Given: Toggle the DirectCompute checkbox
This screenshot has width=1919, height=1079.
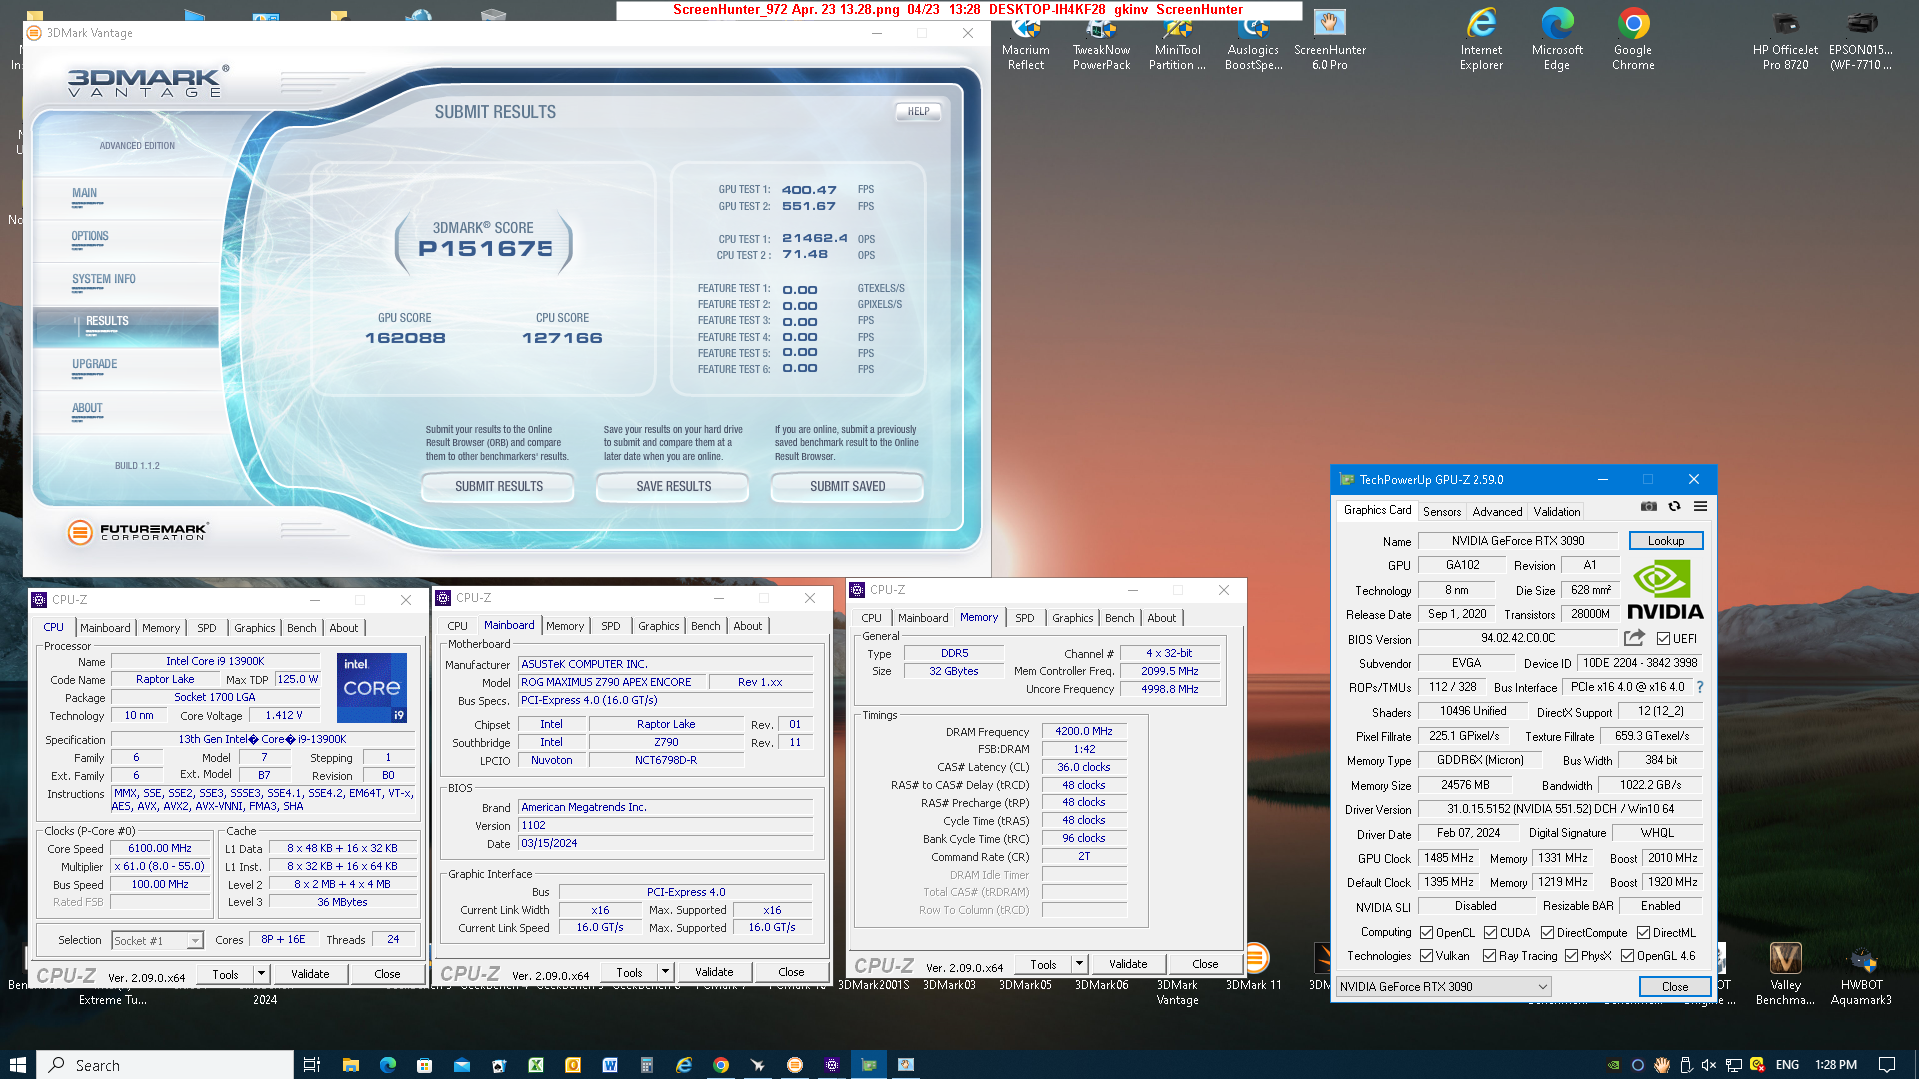Looking at the screenshot, I should pos(1547,933).
